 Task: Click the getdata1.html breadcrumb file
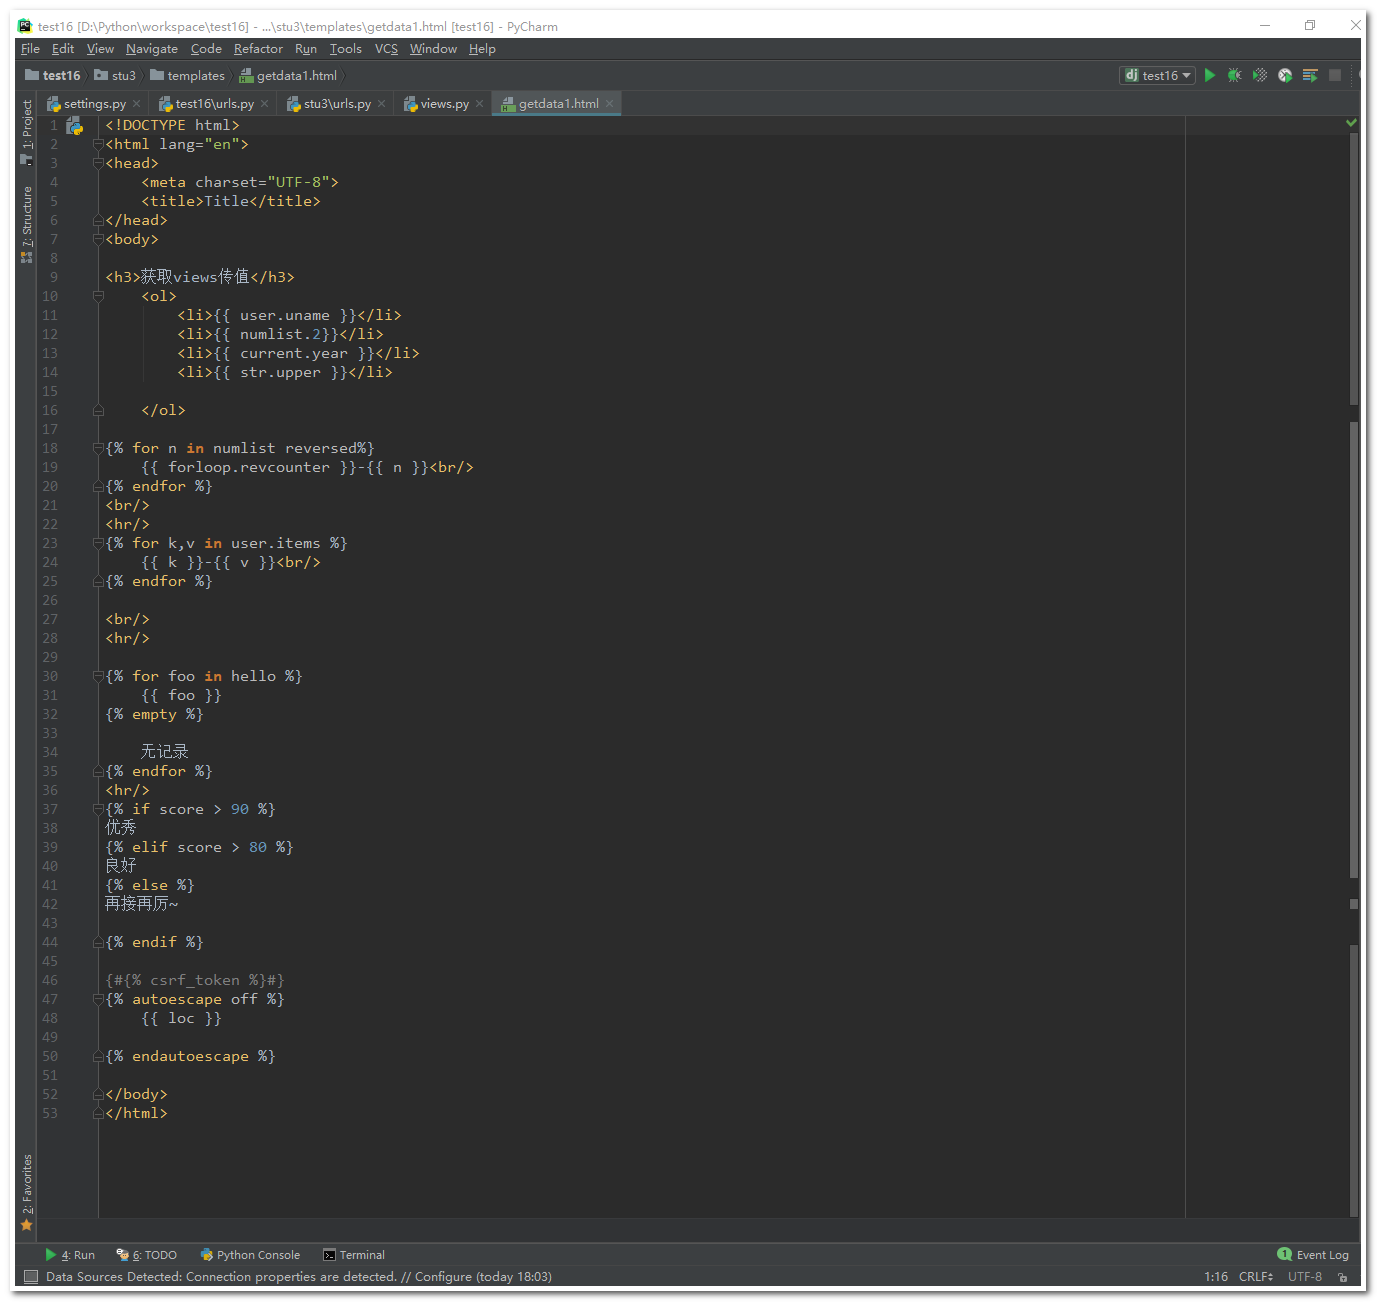pyautogui.click(x=289, y=76)
